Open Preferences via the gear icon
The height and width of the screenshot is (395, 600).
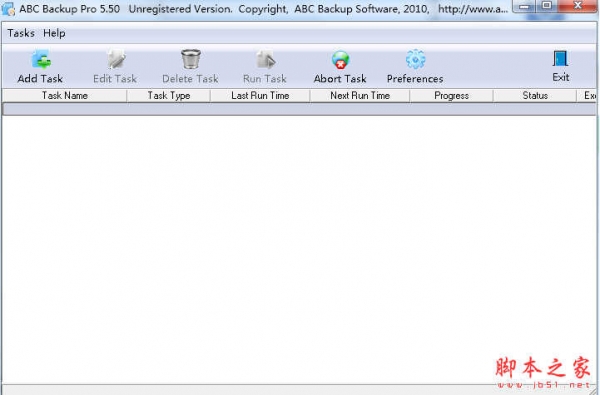coord(415,59)
